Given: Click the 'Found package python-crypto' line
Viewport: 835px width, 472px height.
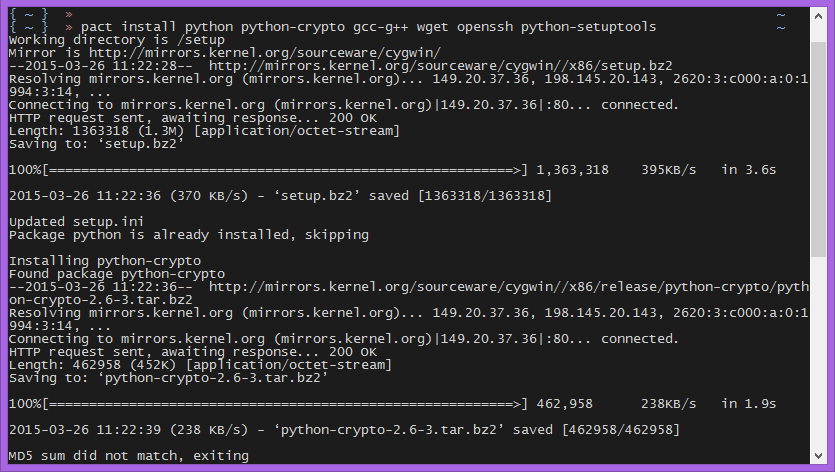Looking at the screenshot, I should point(116,273).
